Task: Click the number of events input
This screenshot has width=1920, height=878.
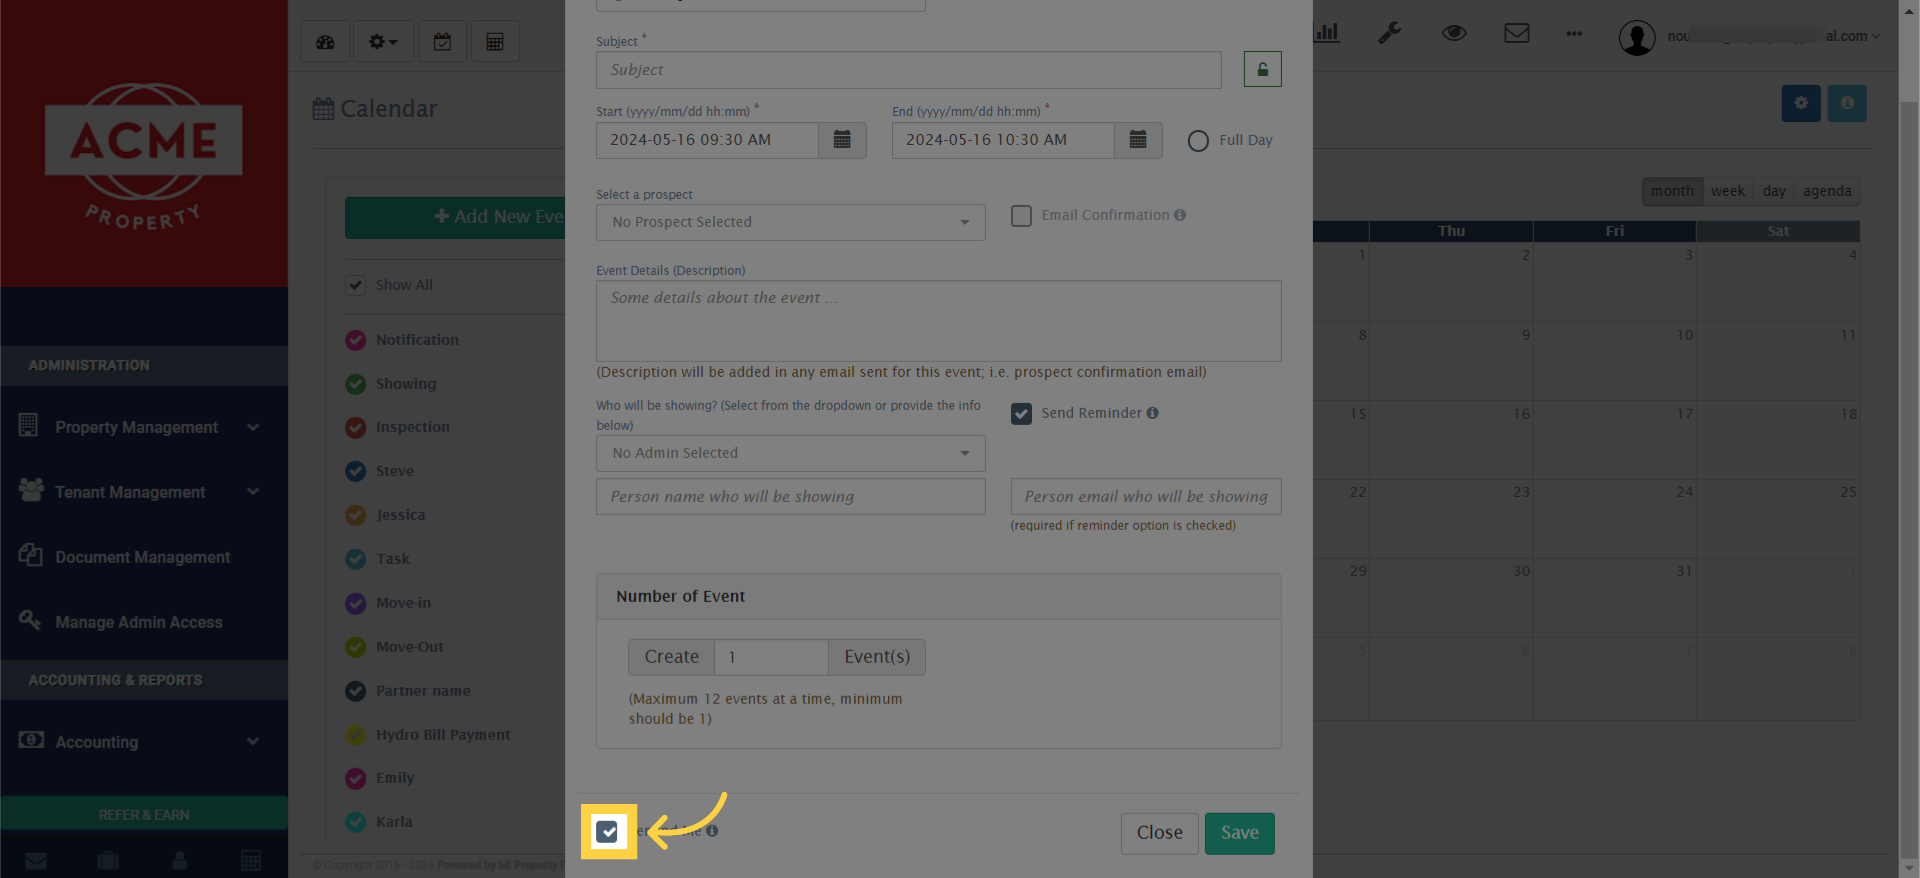Action: 771,657
